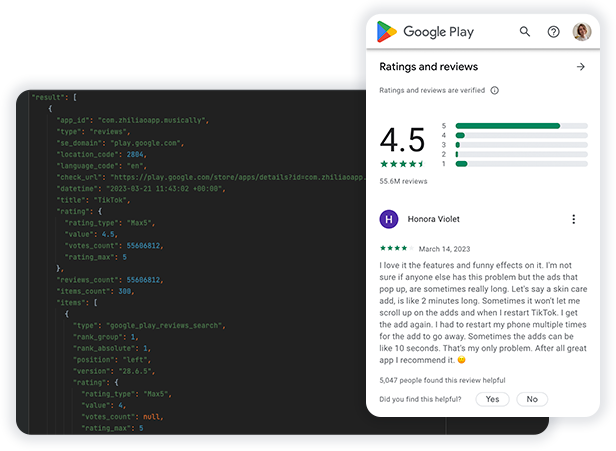This screenshot has width=616, height=451.
Task: Click the Google Play title text
Action: 438,32
